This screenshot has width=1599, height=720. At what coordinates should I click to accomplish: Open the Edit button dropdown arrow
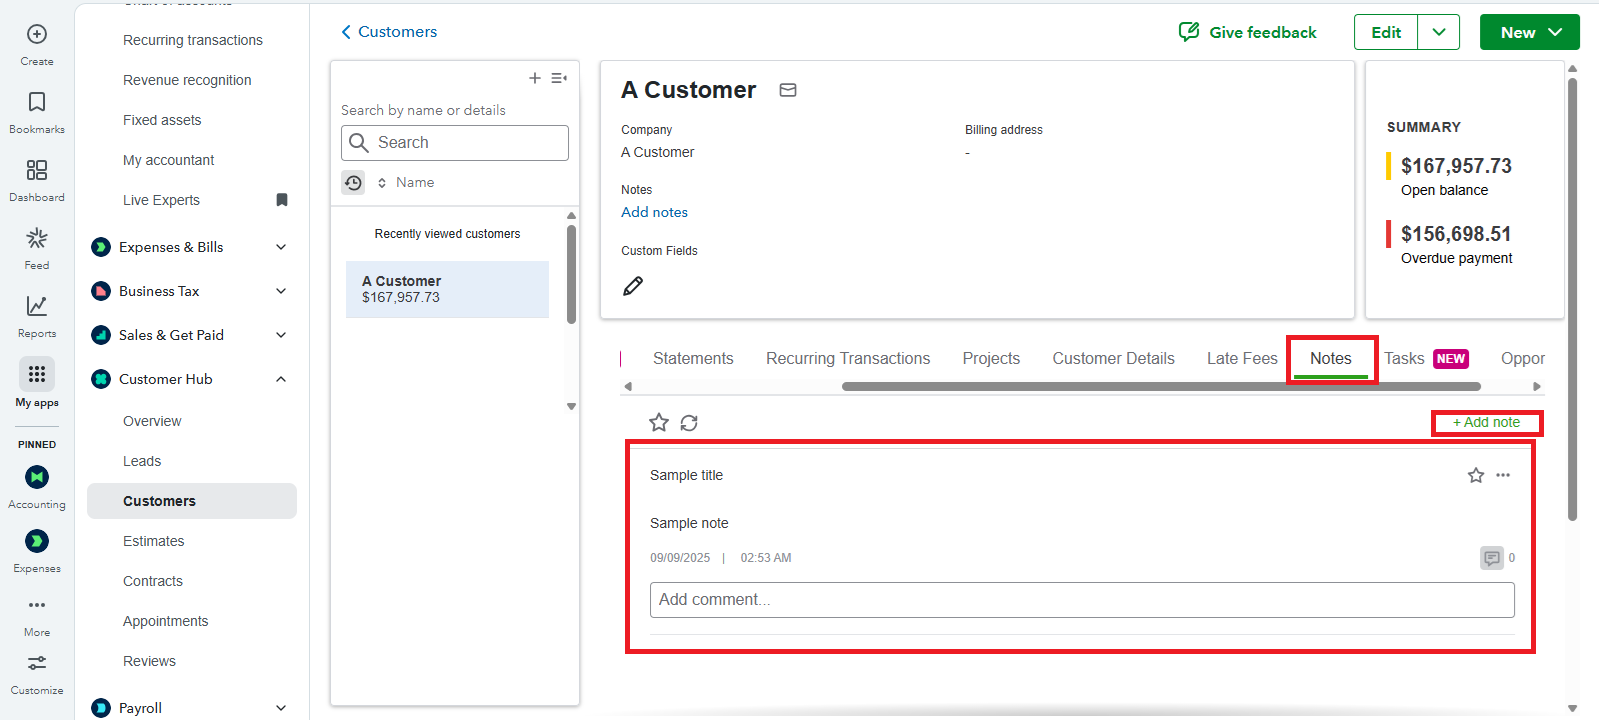tap(1439, 32)
